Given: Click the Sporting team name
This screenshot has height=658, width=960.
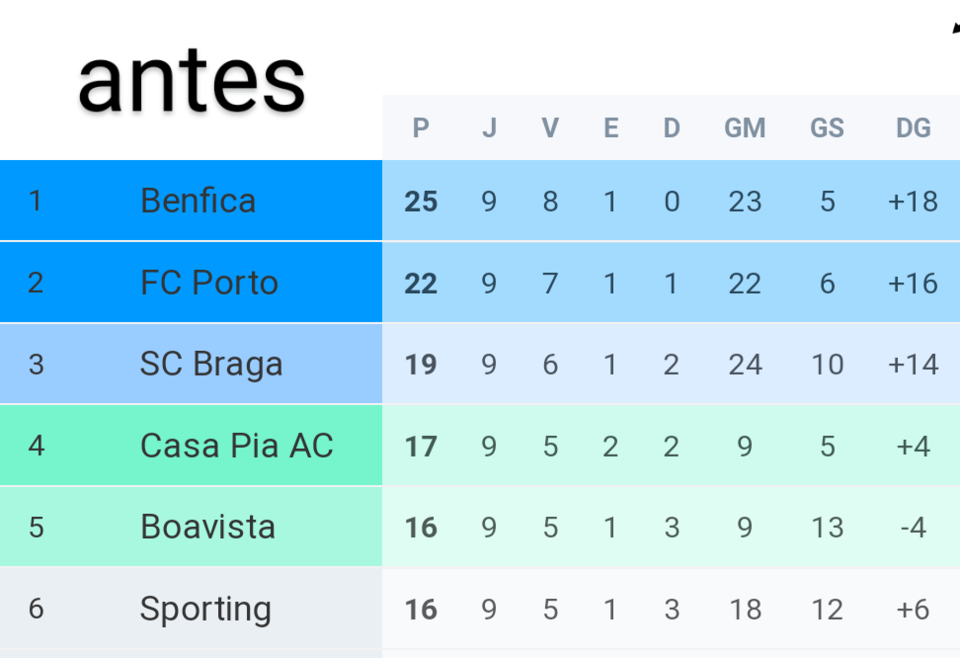Looking at the screenshot, I should [x=206, y=608].
